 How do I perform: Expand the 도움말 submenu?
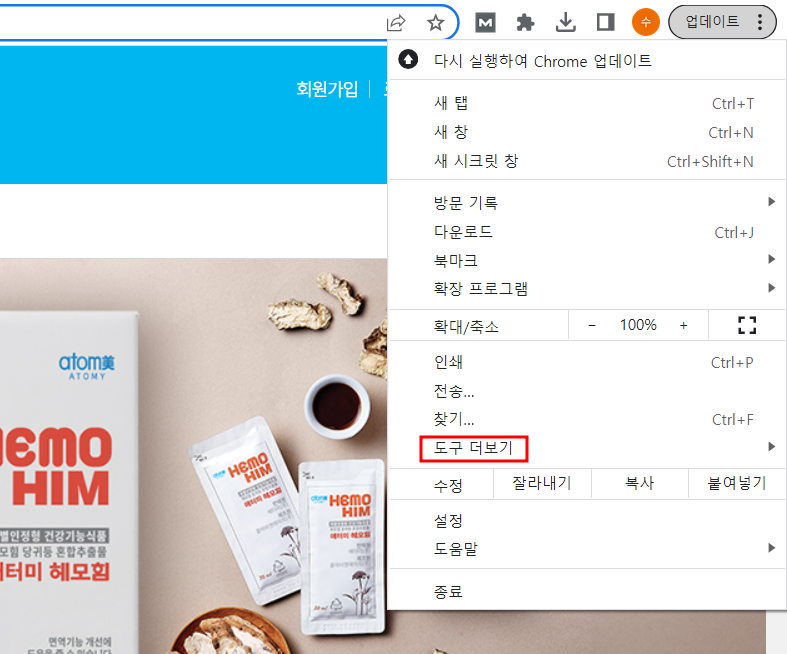coord(586,549)
